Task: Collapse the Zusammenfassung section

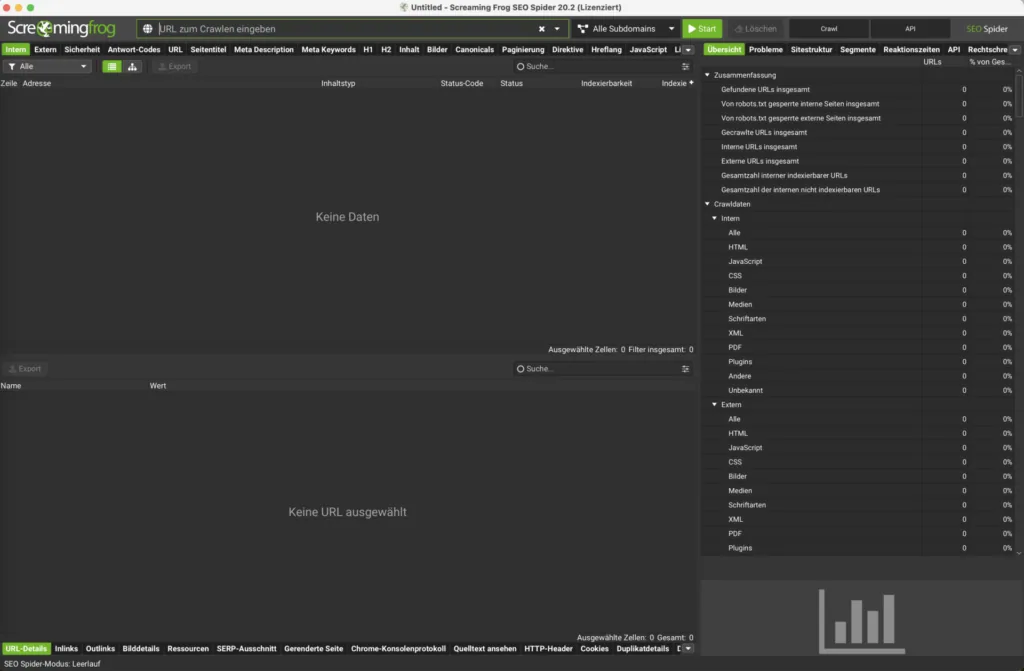Action: click(707, 74)
